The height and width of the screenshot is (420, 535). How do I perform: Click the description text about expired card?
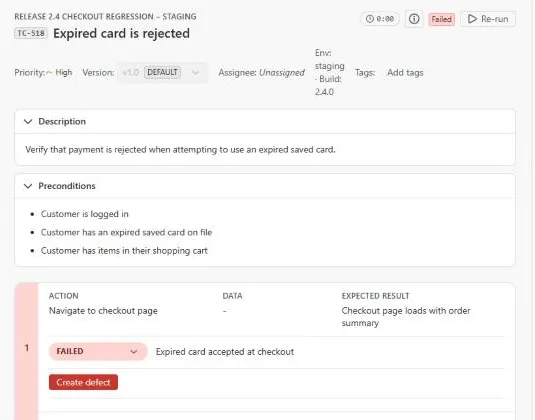[180, 150]
